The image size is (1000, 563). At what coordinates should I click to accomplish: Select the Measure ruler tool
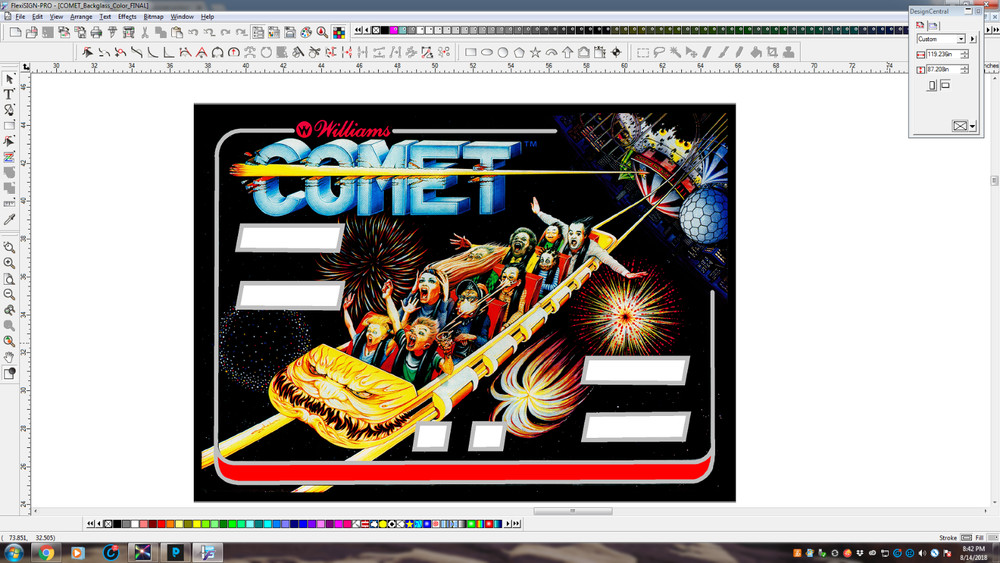[x=9, y=203]
